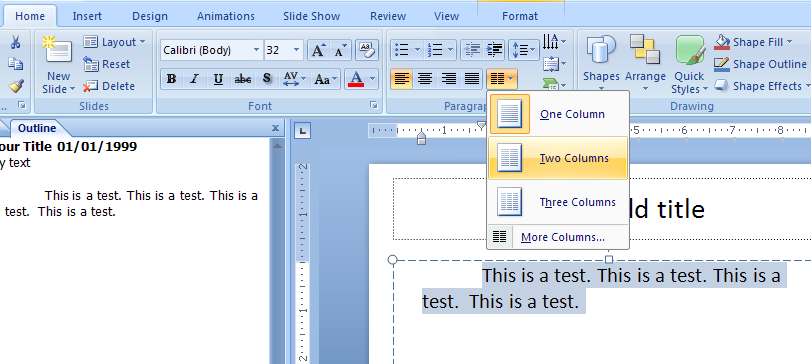811x364 pixels.
Task: Click outline pane scrollbar up arrow
Action: pos(277,146)
